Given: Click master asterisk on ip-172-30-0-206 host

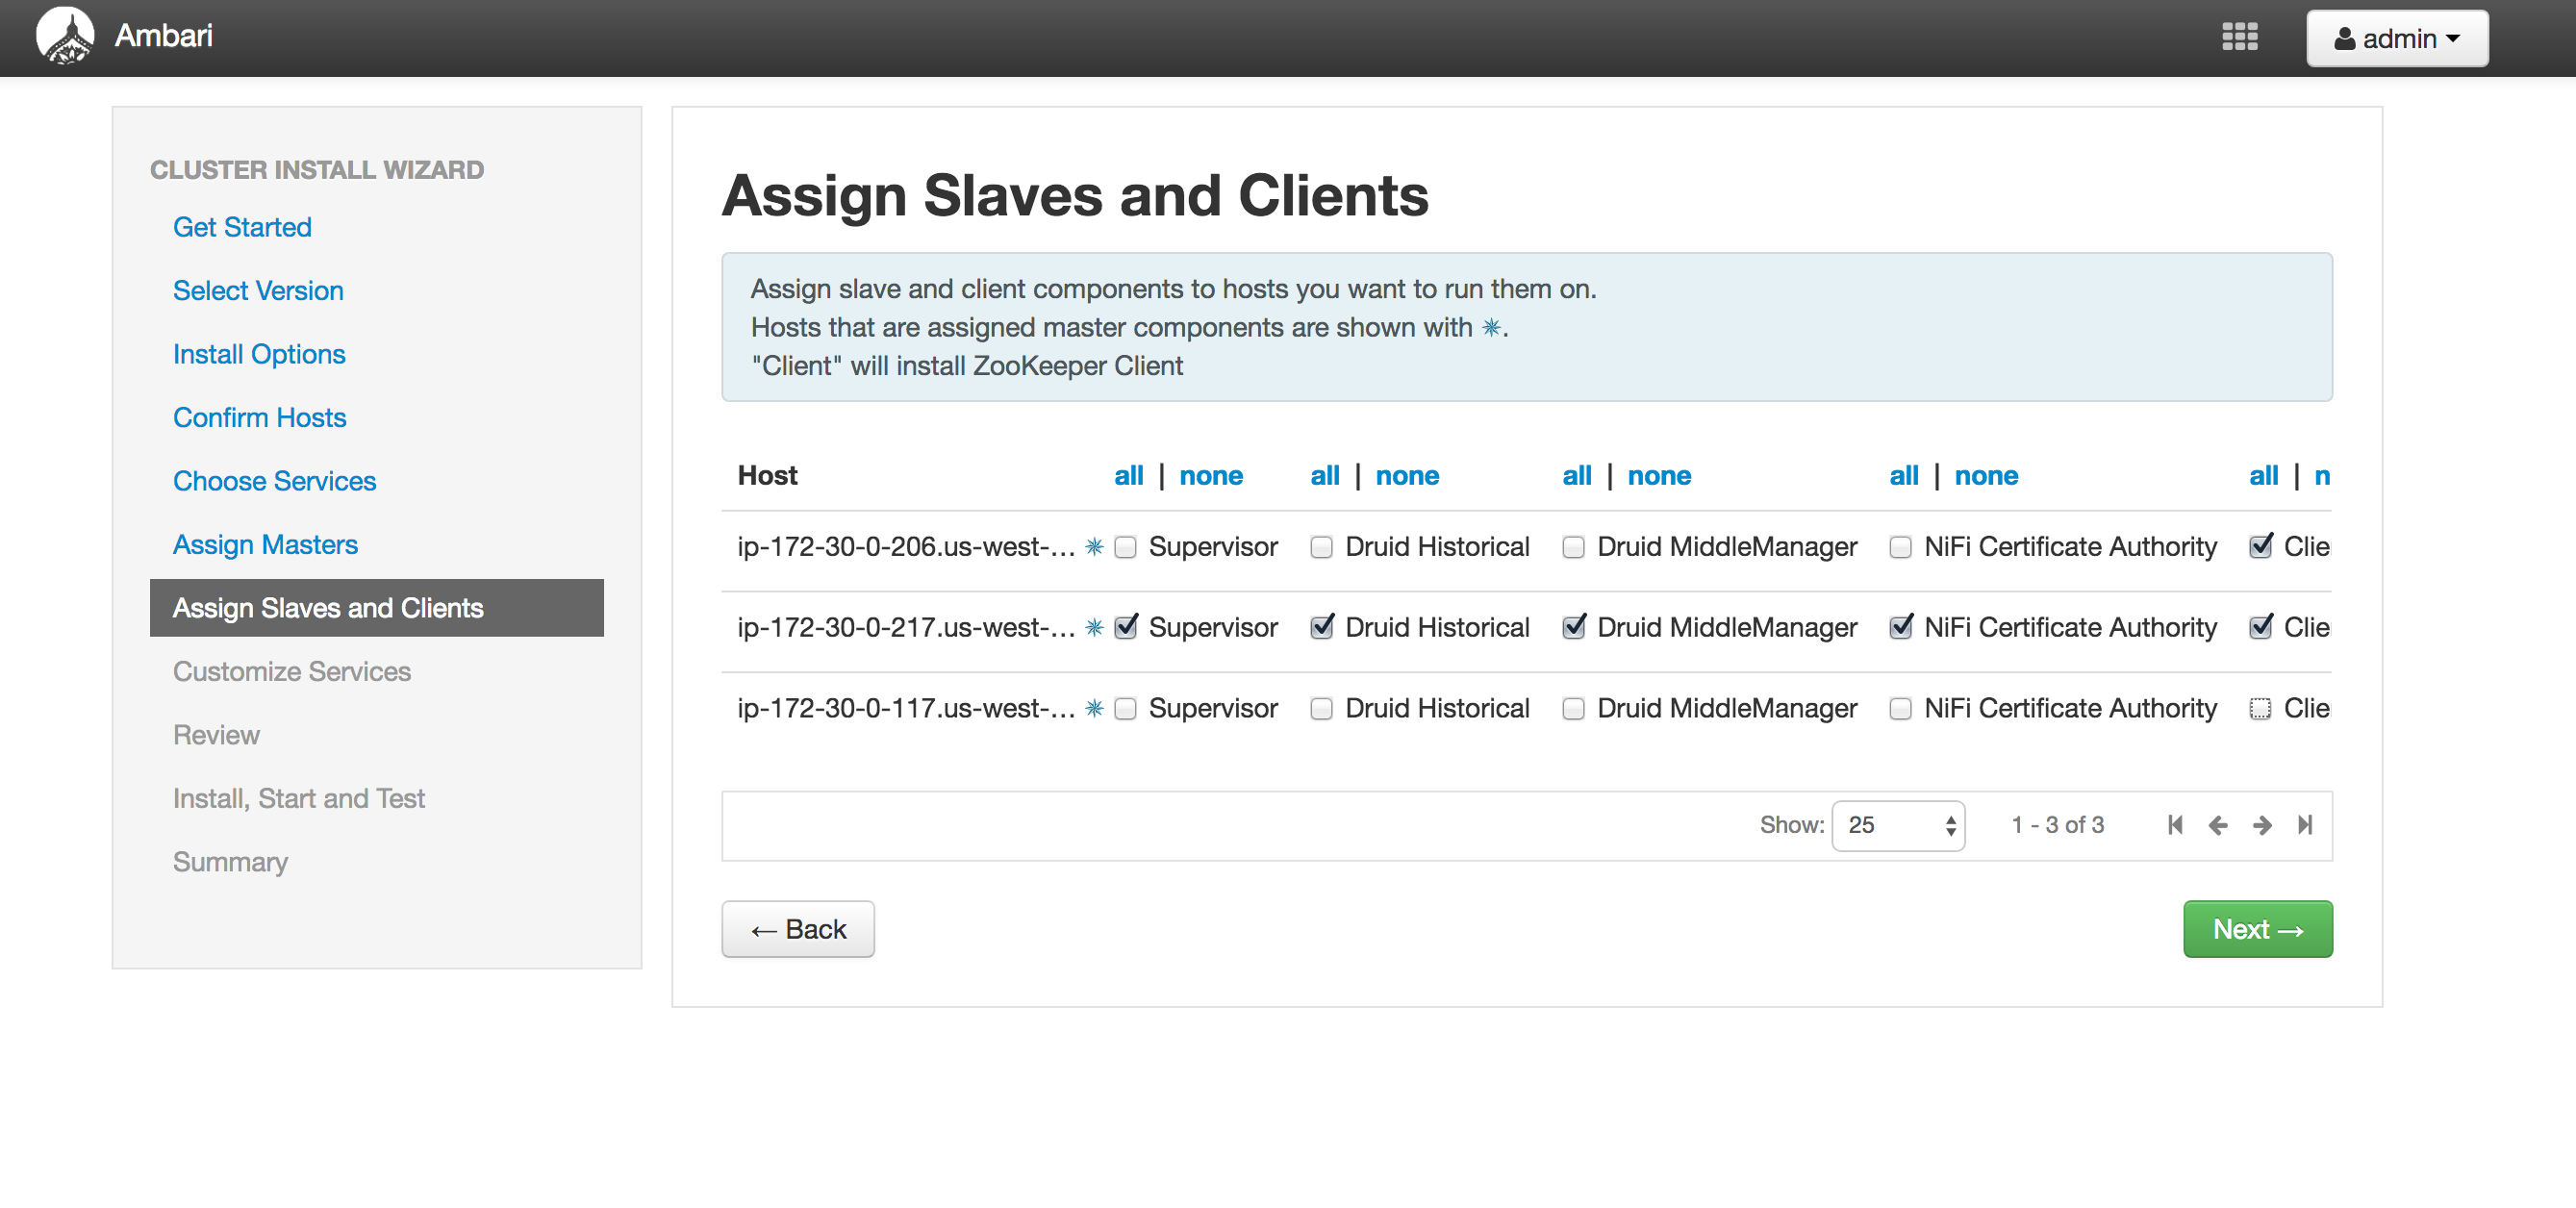Looking at the screenshot, I should point(1094,547).
